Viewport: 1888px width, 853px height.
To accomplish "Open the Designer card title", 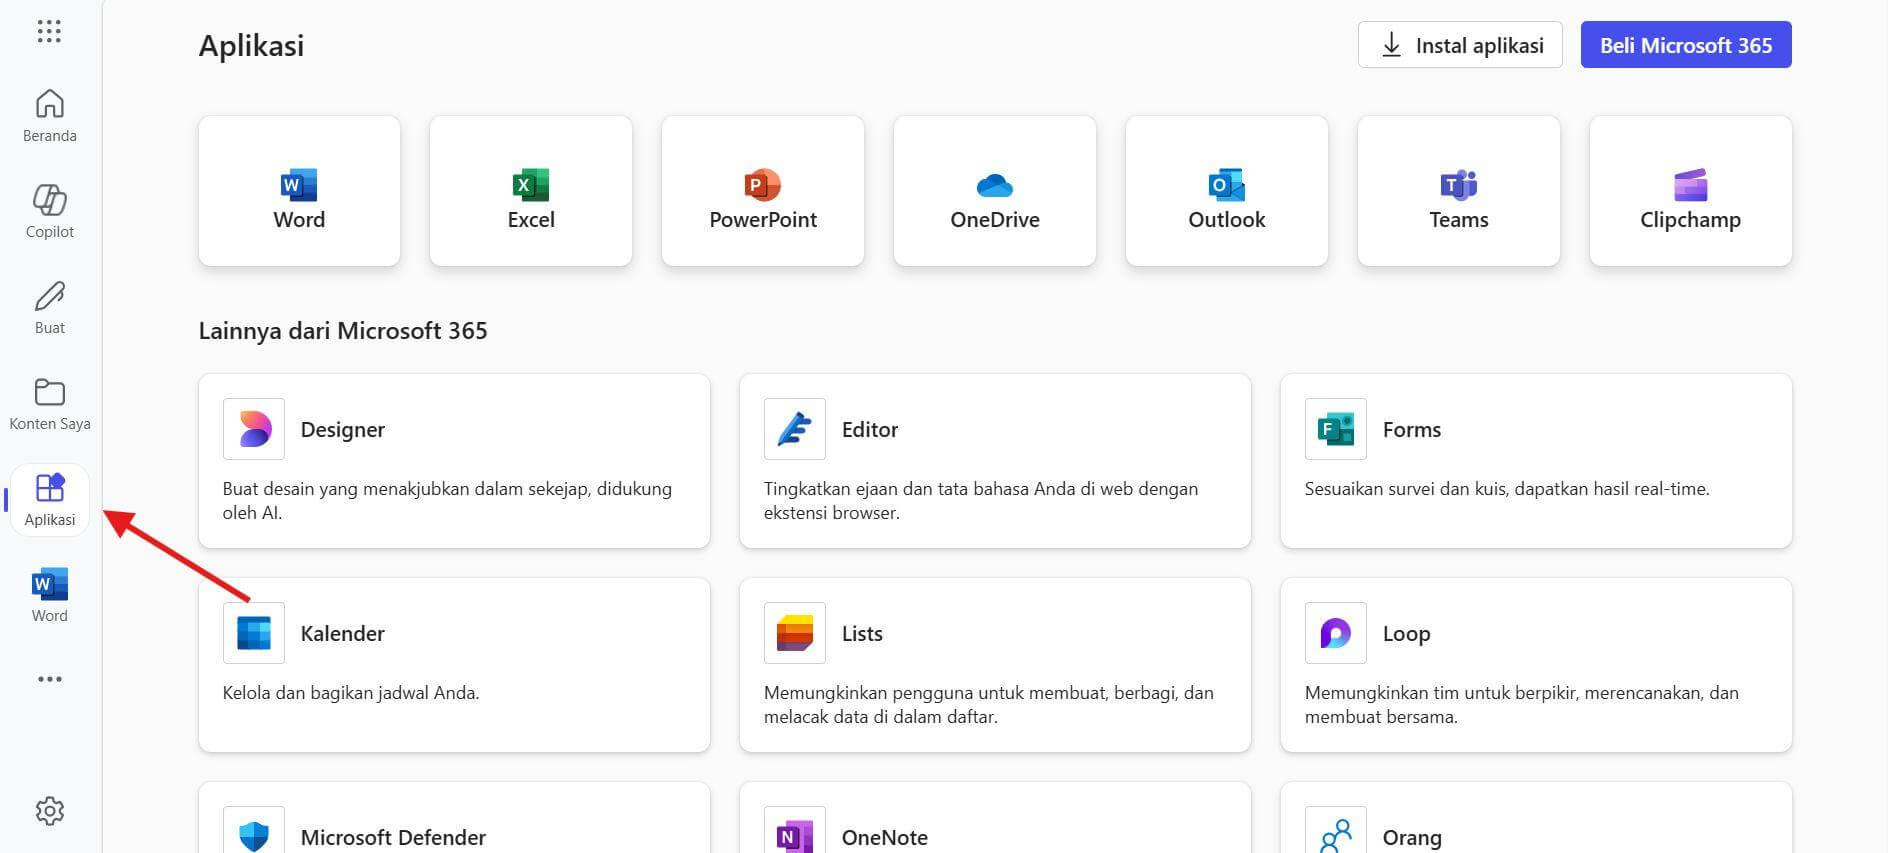I will pyautogui.click(x=342, y=430).
